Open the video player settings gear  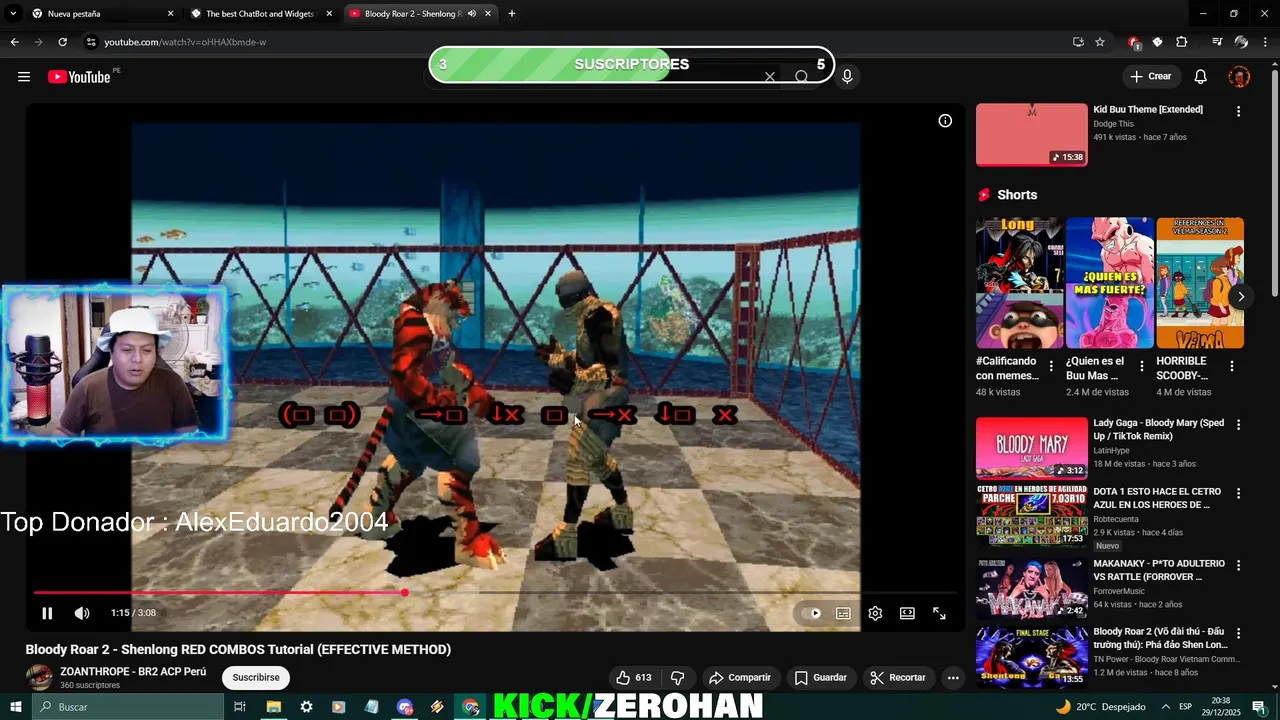tap(875, 613)
